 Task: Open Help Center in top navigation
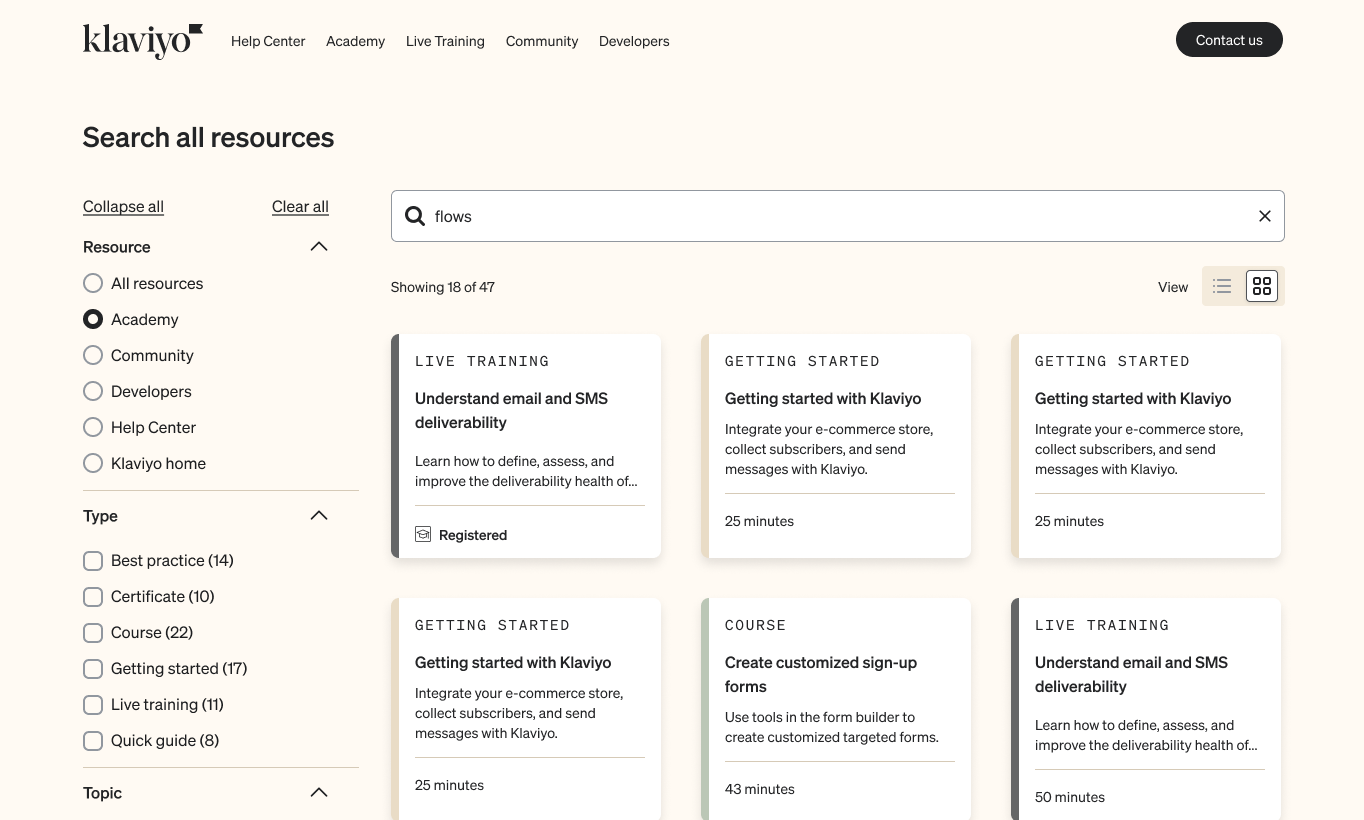point(268,41)
